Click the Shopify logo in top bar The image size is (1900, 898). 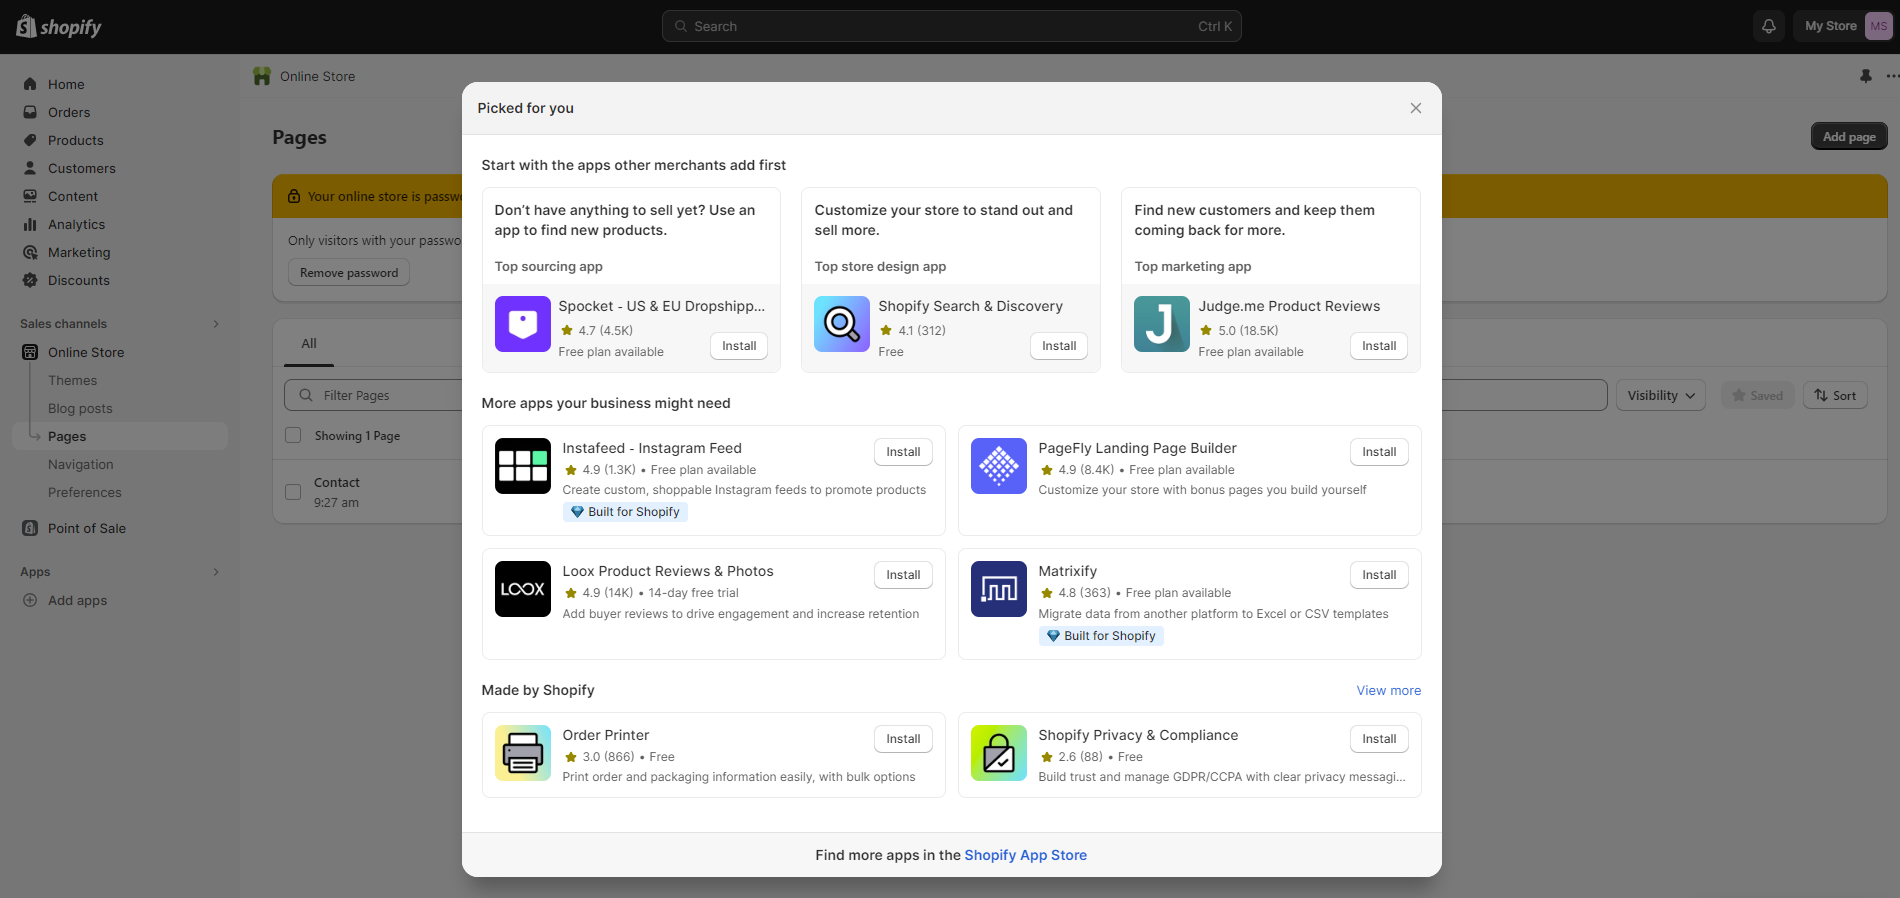(x=59, y=27)
